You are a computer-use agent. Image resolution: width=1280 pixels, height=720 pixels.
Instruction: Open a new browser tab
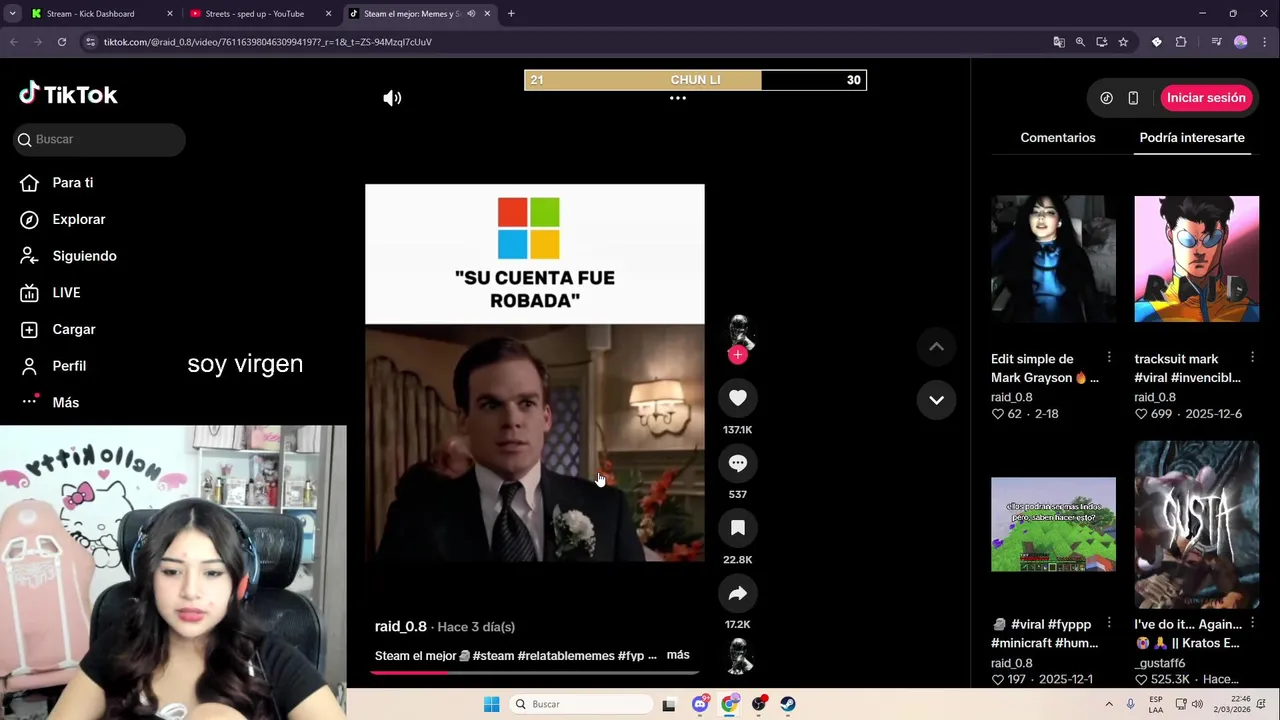click(511, 14)
